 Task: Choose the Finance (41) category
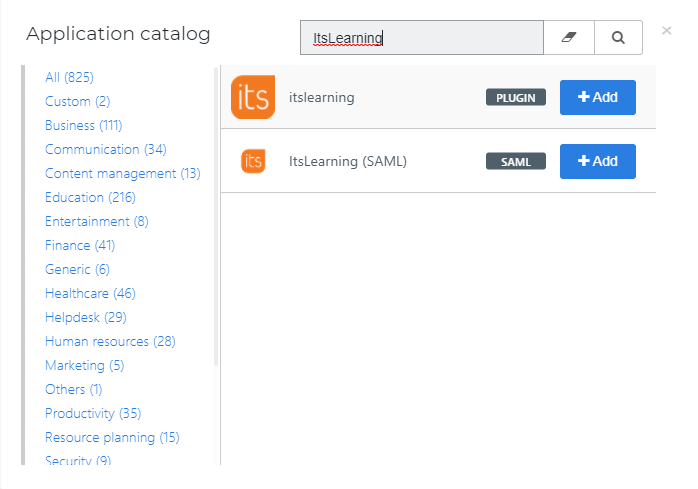coord(80,246)
